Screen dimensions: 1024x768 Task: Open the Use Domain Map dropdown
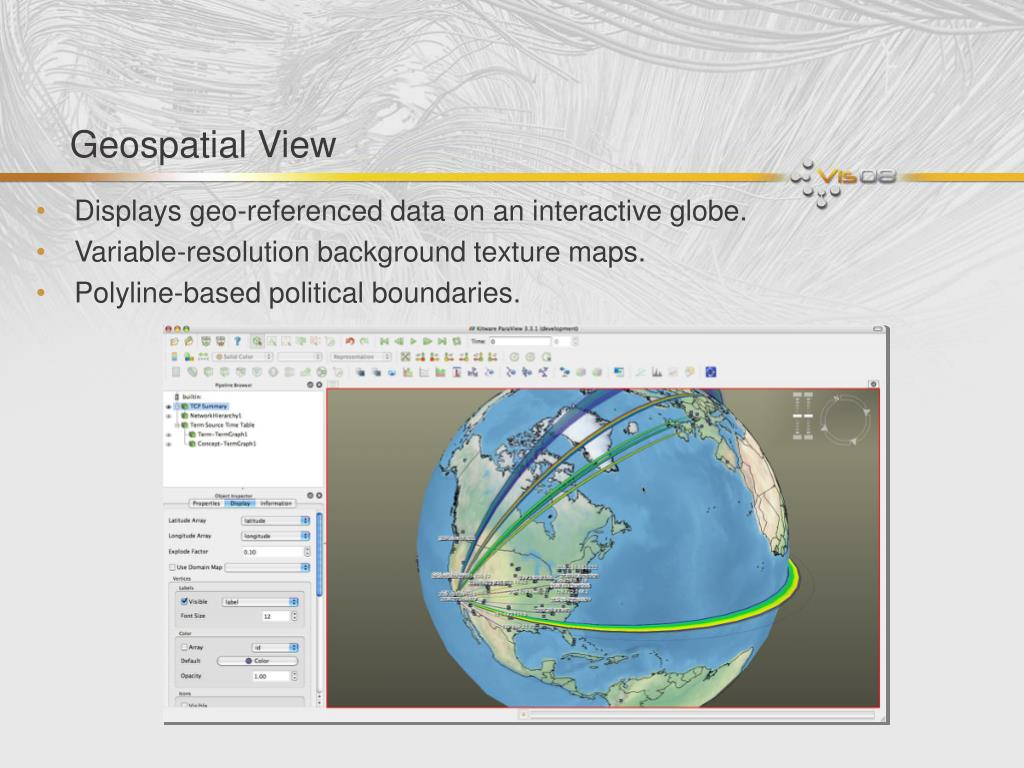(268, 568)
